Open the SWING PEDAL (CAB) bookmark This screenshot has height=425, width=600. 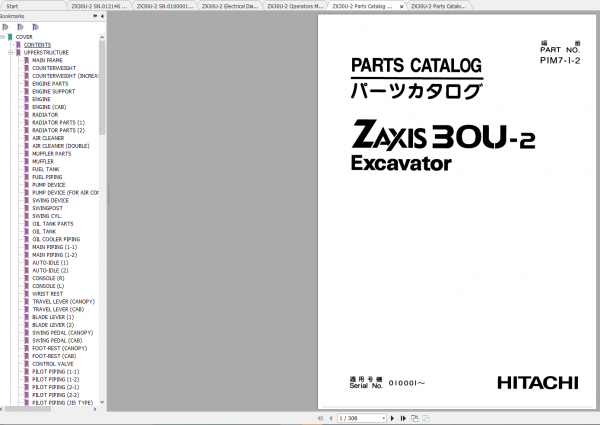point(57,340)
